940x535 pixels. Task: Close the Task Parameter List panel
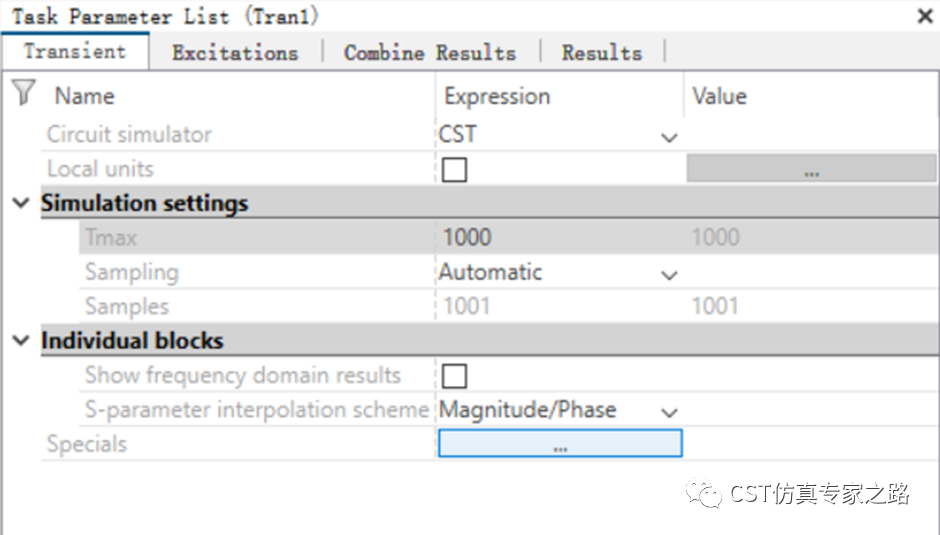point(925,16)
